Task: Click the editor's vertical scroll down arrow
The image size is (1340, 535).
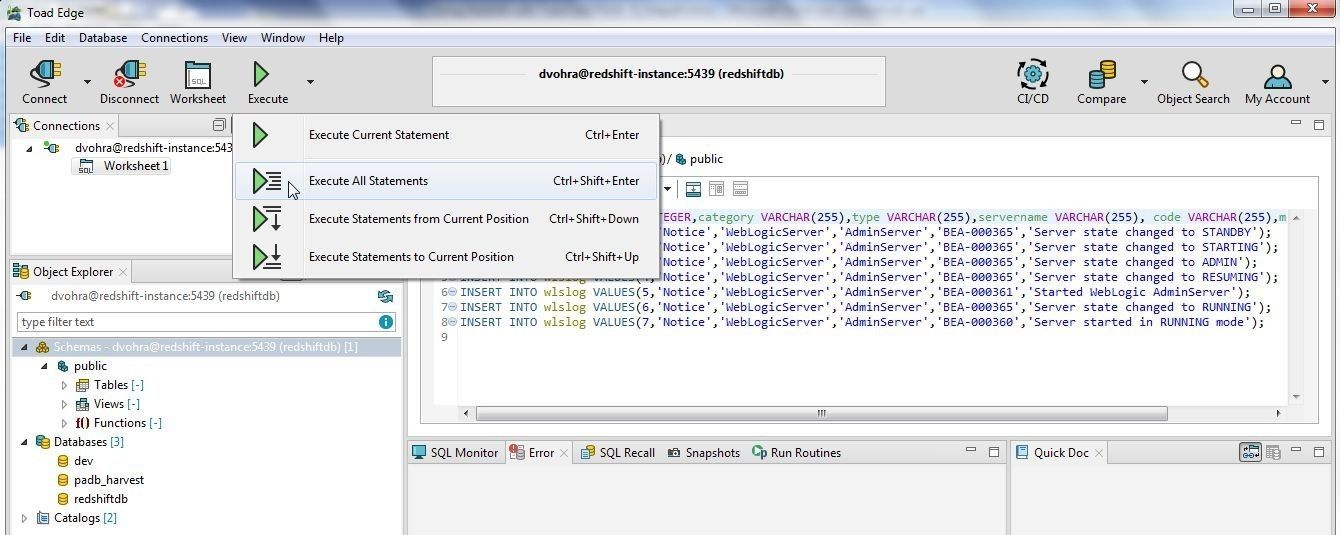Action: (x=1297, y=397)
